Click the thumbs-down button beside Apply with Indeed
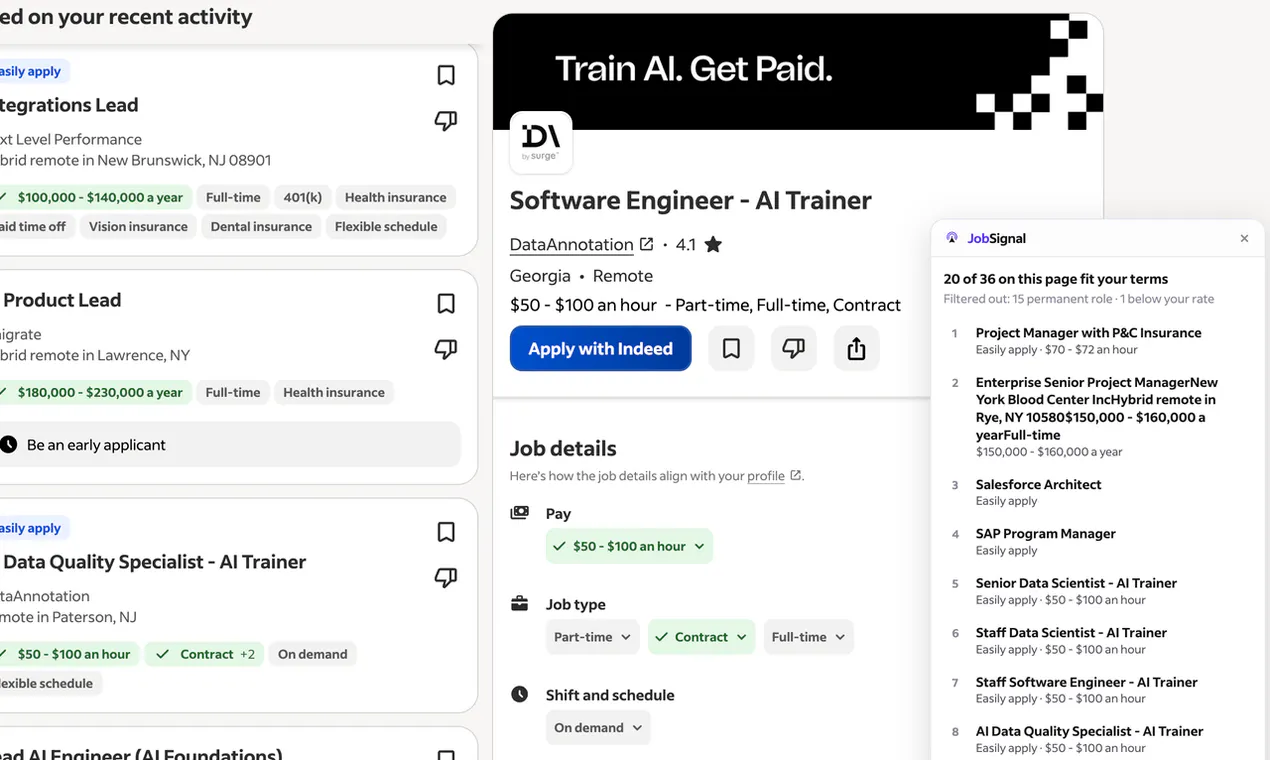Screen dimensions: 1270x760 coord(793,348)
